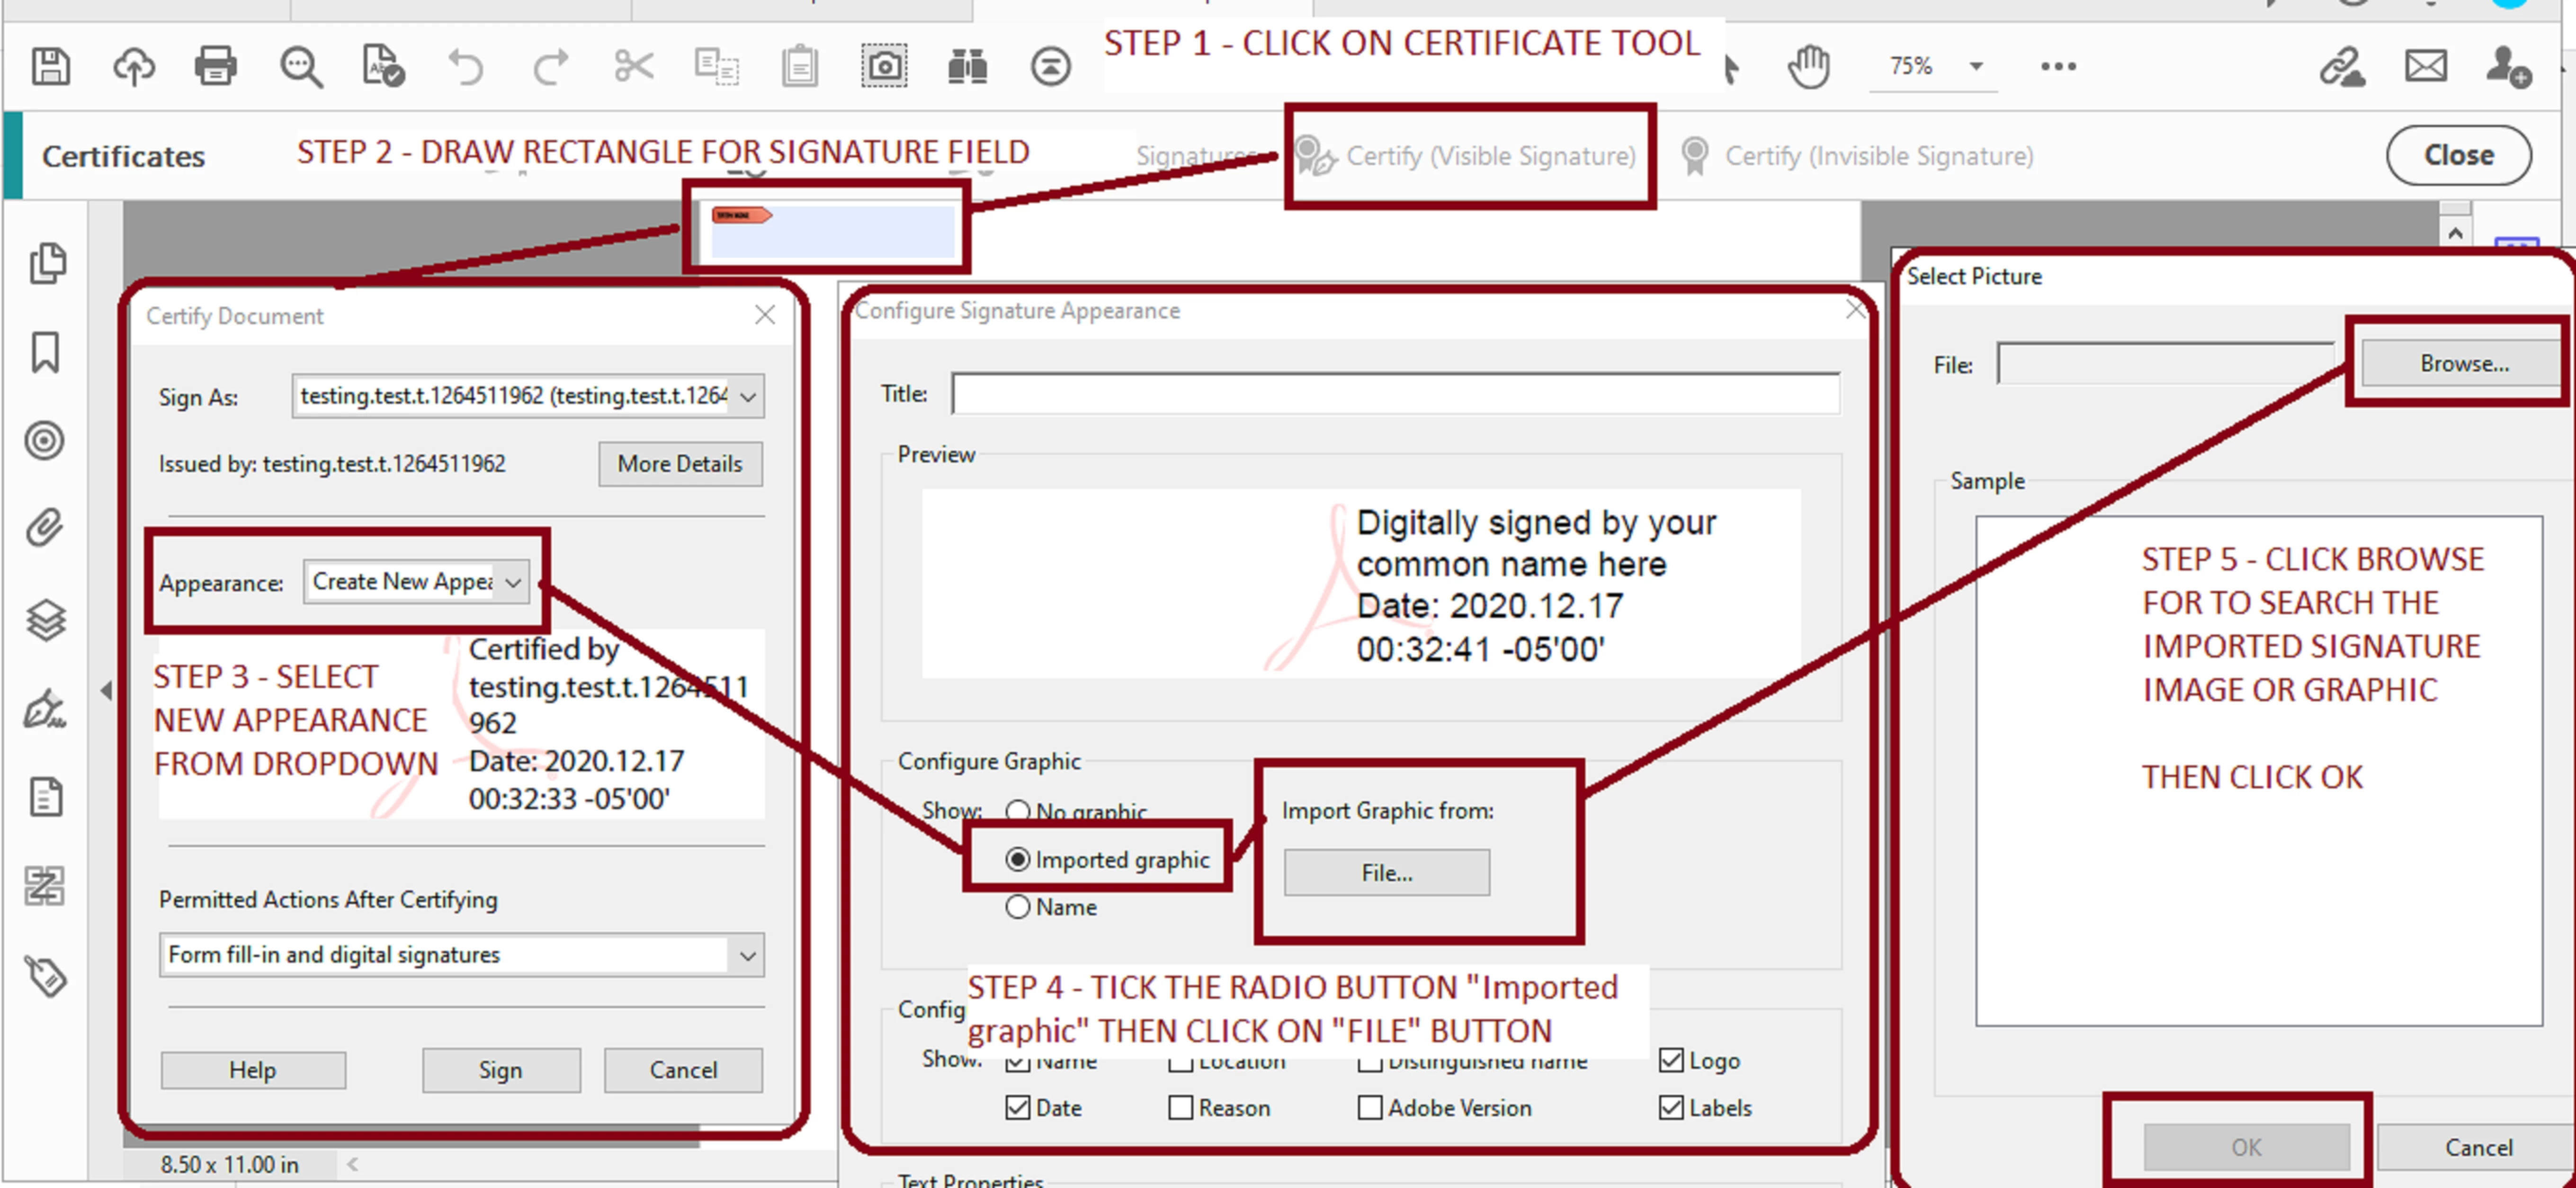This screenshot has width=2576, height=1188.
Task: Open the Attachments paperclip panel
Action: click(45, 527)
